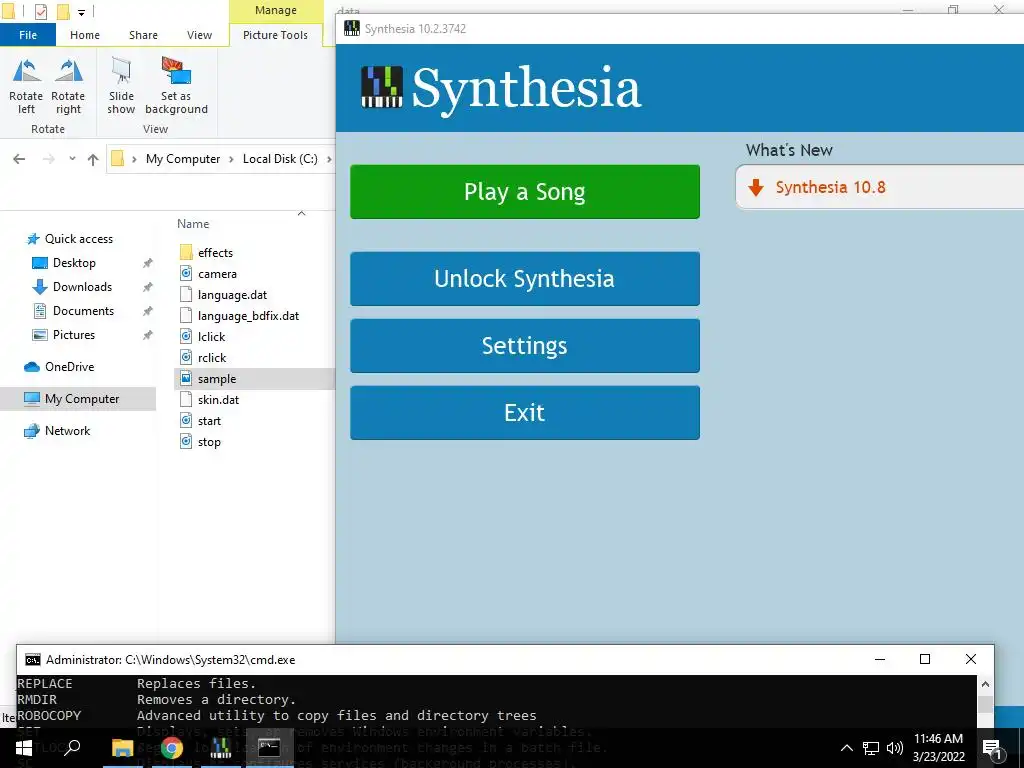The width and height of the screenshot is (1024, 768).
Task: Open quick access toolbar customize dropdown
Action: [x=82, y=12]
